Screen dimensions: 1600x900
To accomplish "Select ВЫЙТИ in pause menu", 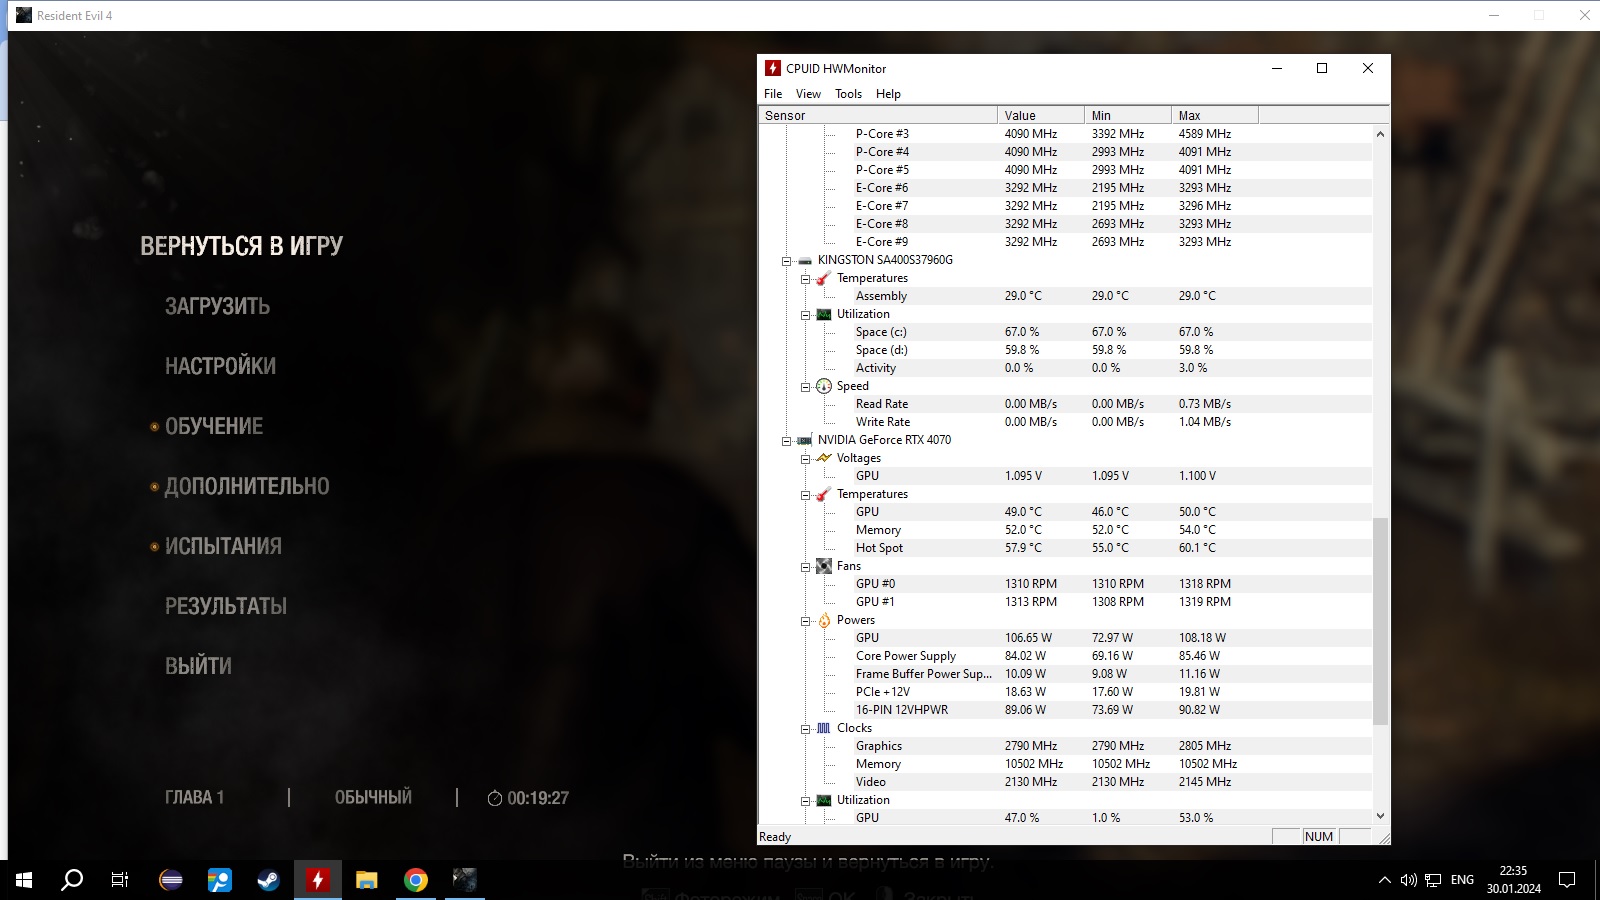I will coord(198,666).
